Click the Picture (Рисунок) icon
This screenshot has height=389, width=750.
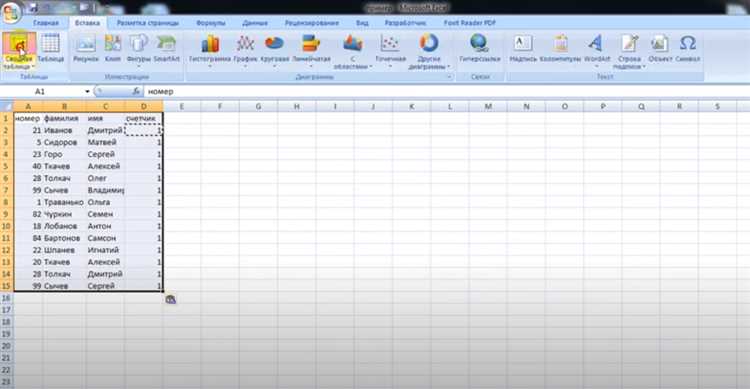86,48
